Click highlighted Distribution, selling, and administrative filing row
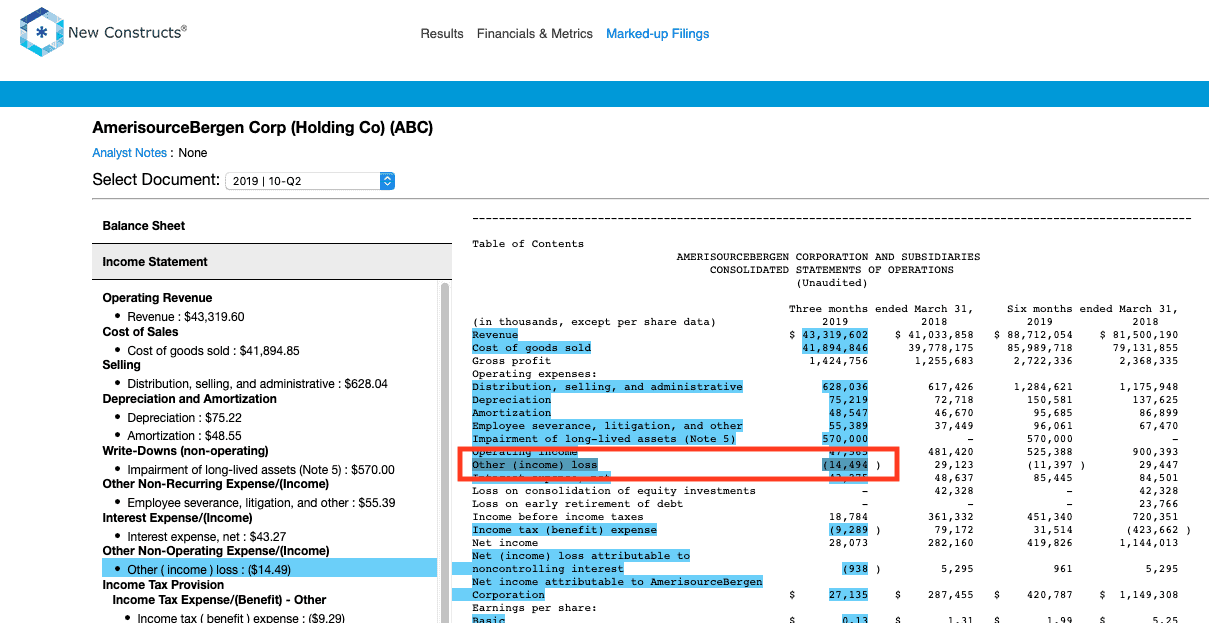Screen dimensions: 1209x623 pos(607,387)
